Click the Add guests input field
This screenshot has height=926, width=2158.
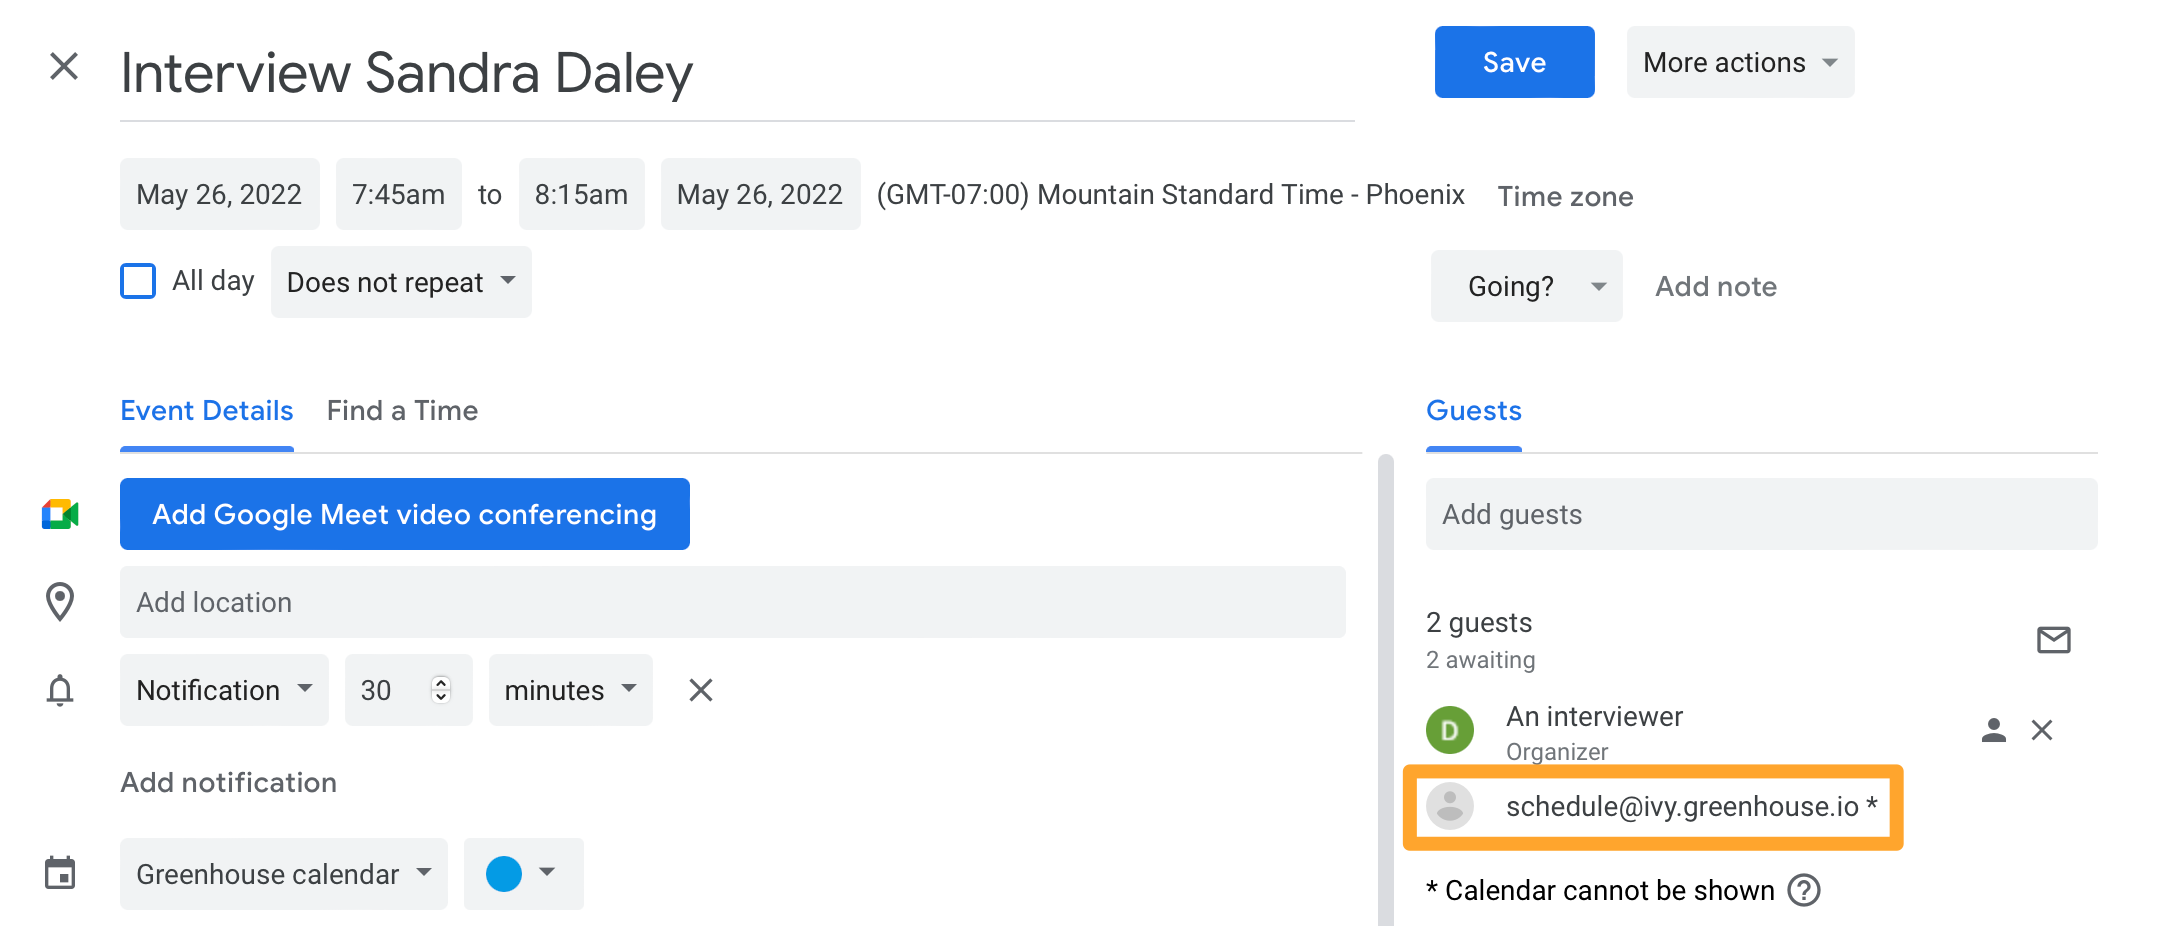pos(1760,514)
